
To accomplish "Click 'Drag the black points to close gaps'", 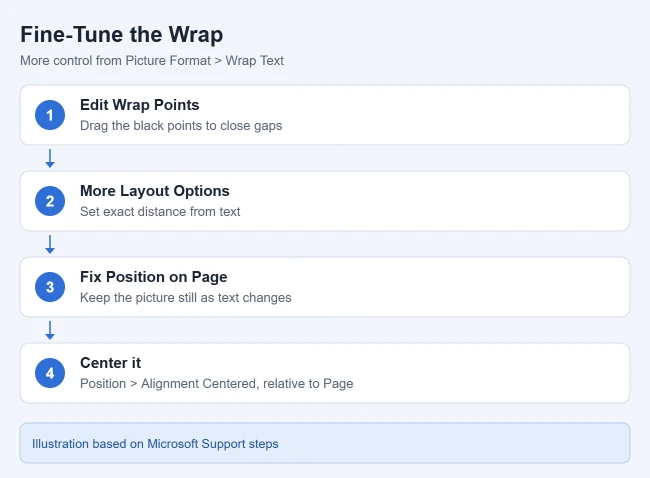I will tap(181, 126).
